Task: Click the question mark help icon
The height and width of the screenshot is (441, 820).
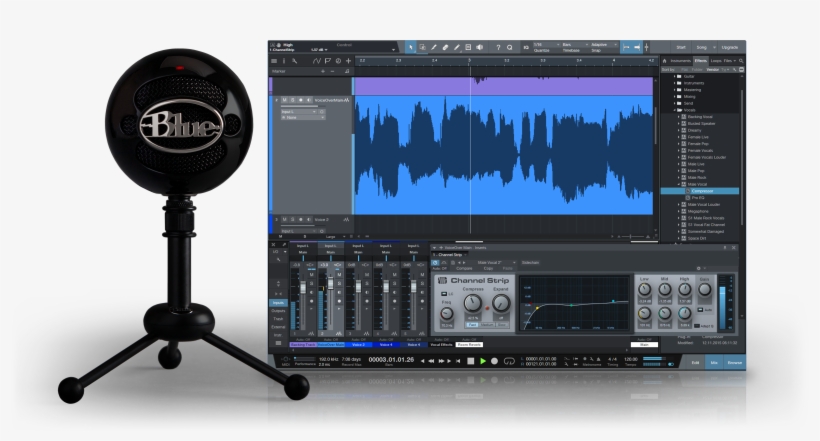Action: click(x=498, y=47)
